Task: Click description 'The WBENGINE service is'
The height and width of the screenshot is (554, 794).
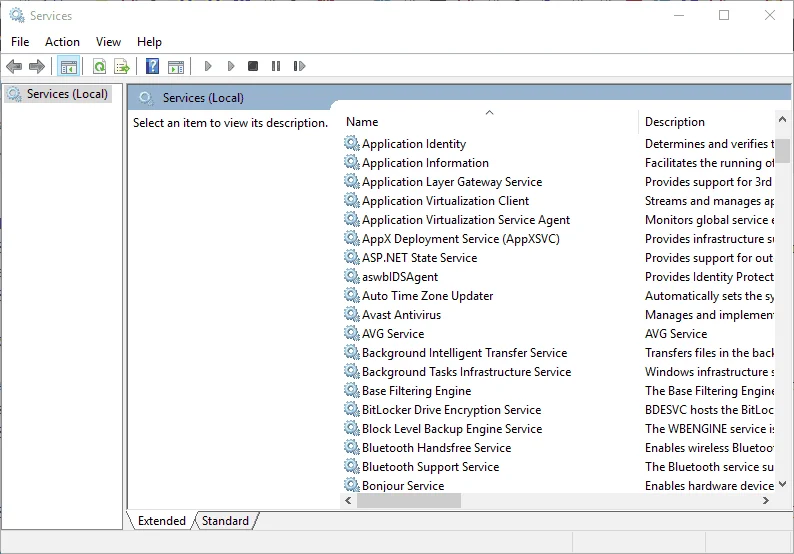Action: point(709,428)
